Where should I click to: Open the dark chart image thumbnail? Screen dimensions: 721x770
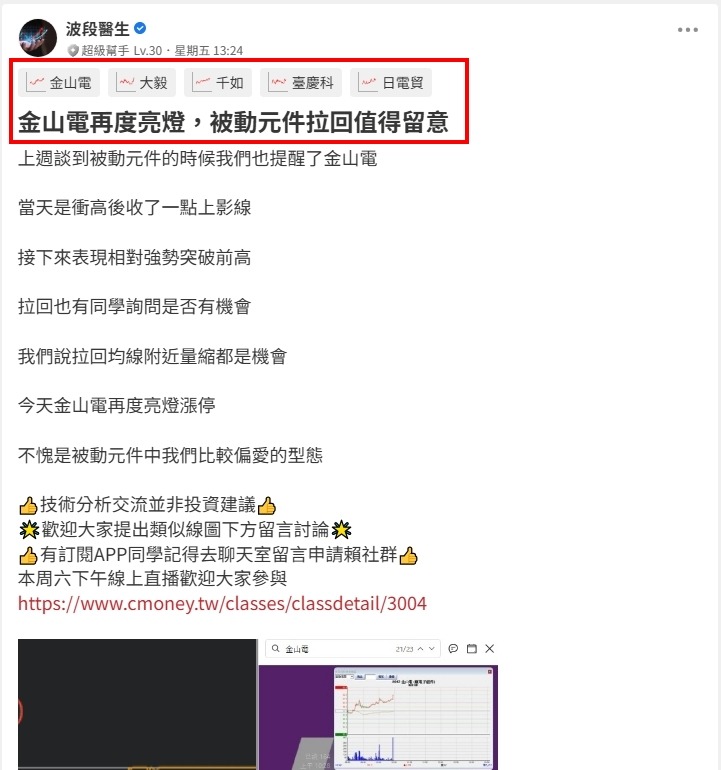pos(138,704)
